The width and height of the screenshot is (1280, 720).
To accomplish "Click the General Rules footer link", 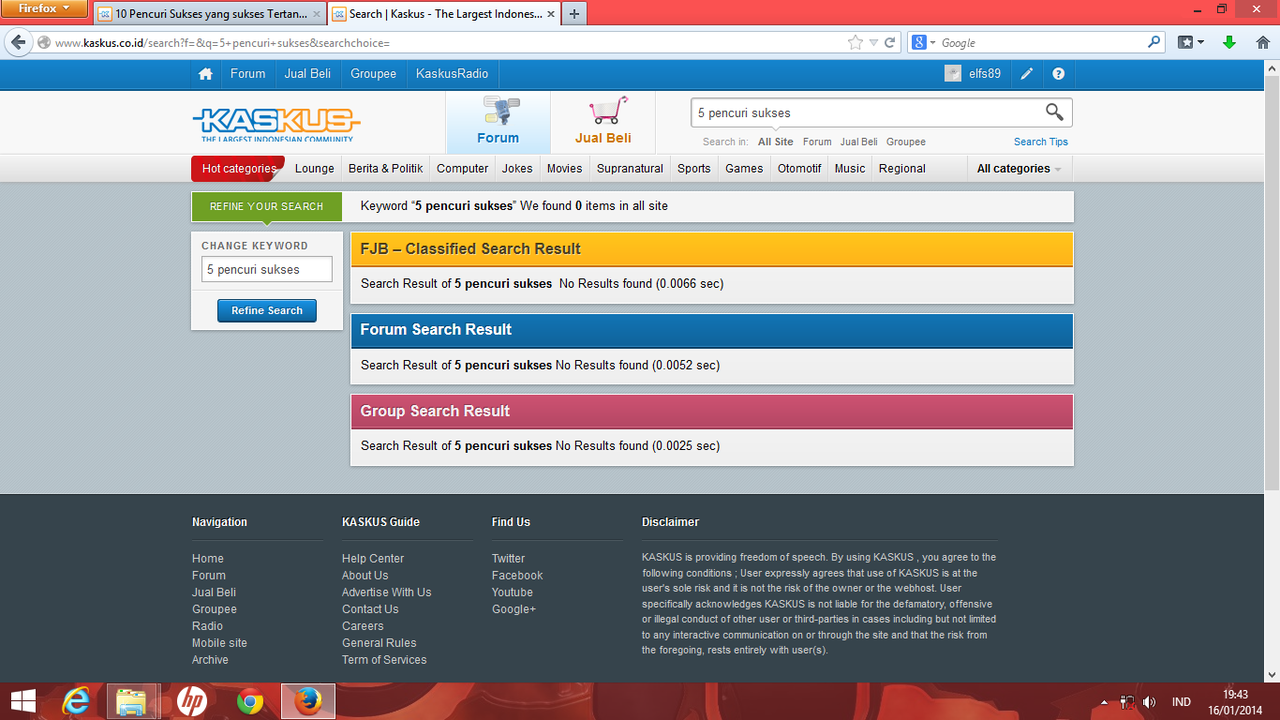I will pos(379,643).
